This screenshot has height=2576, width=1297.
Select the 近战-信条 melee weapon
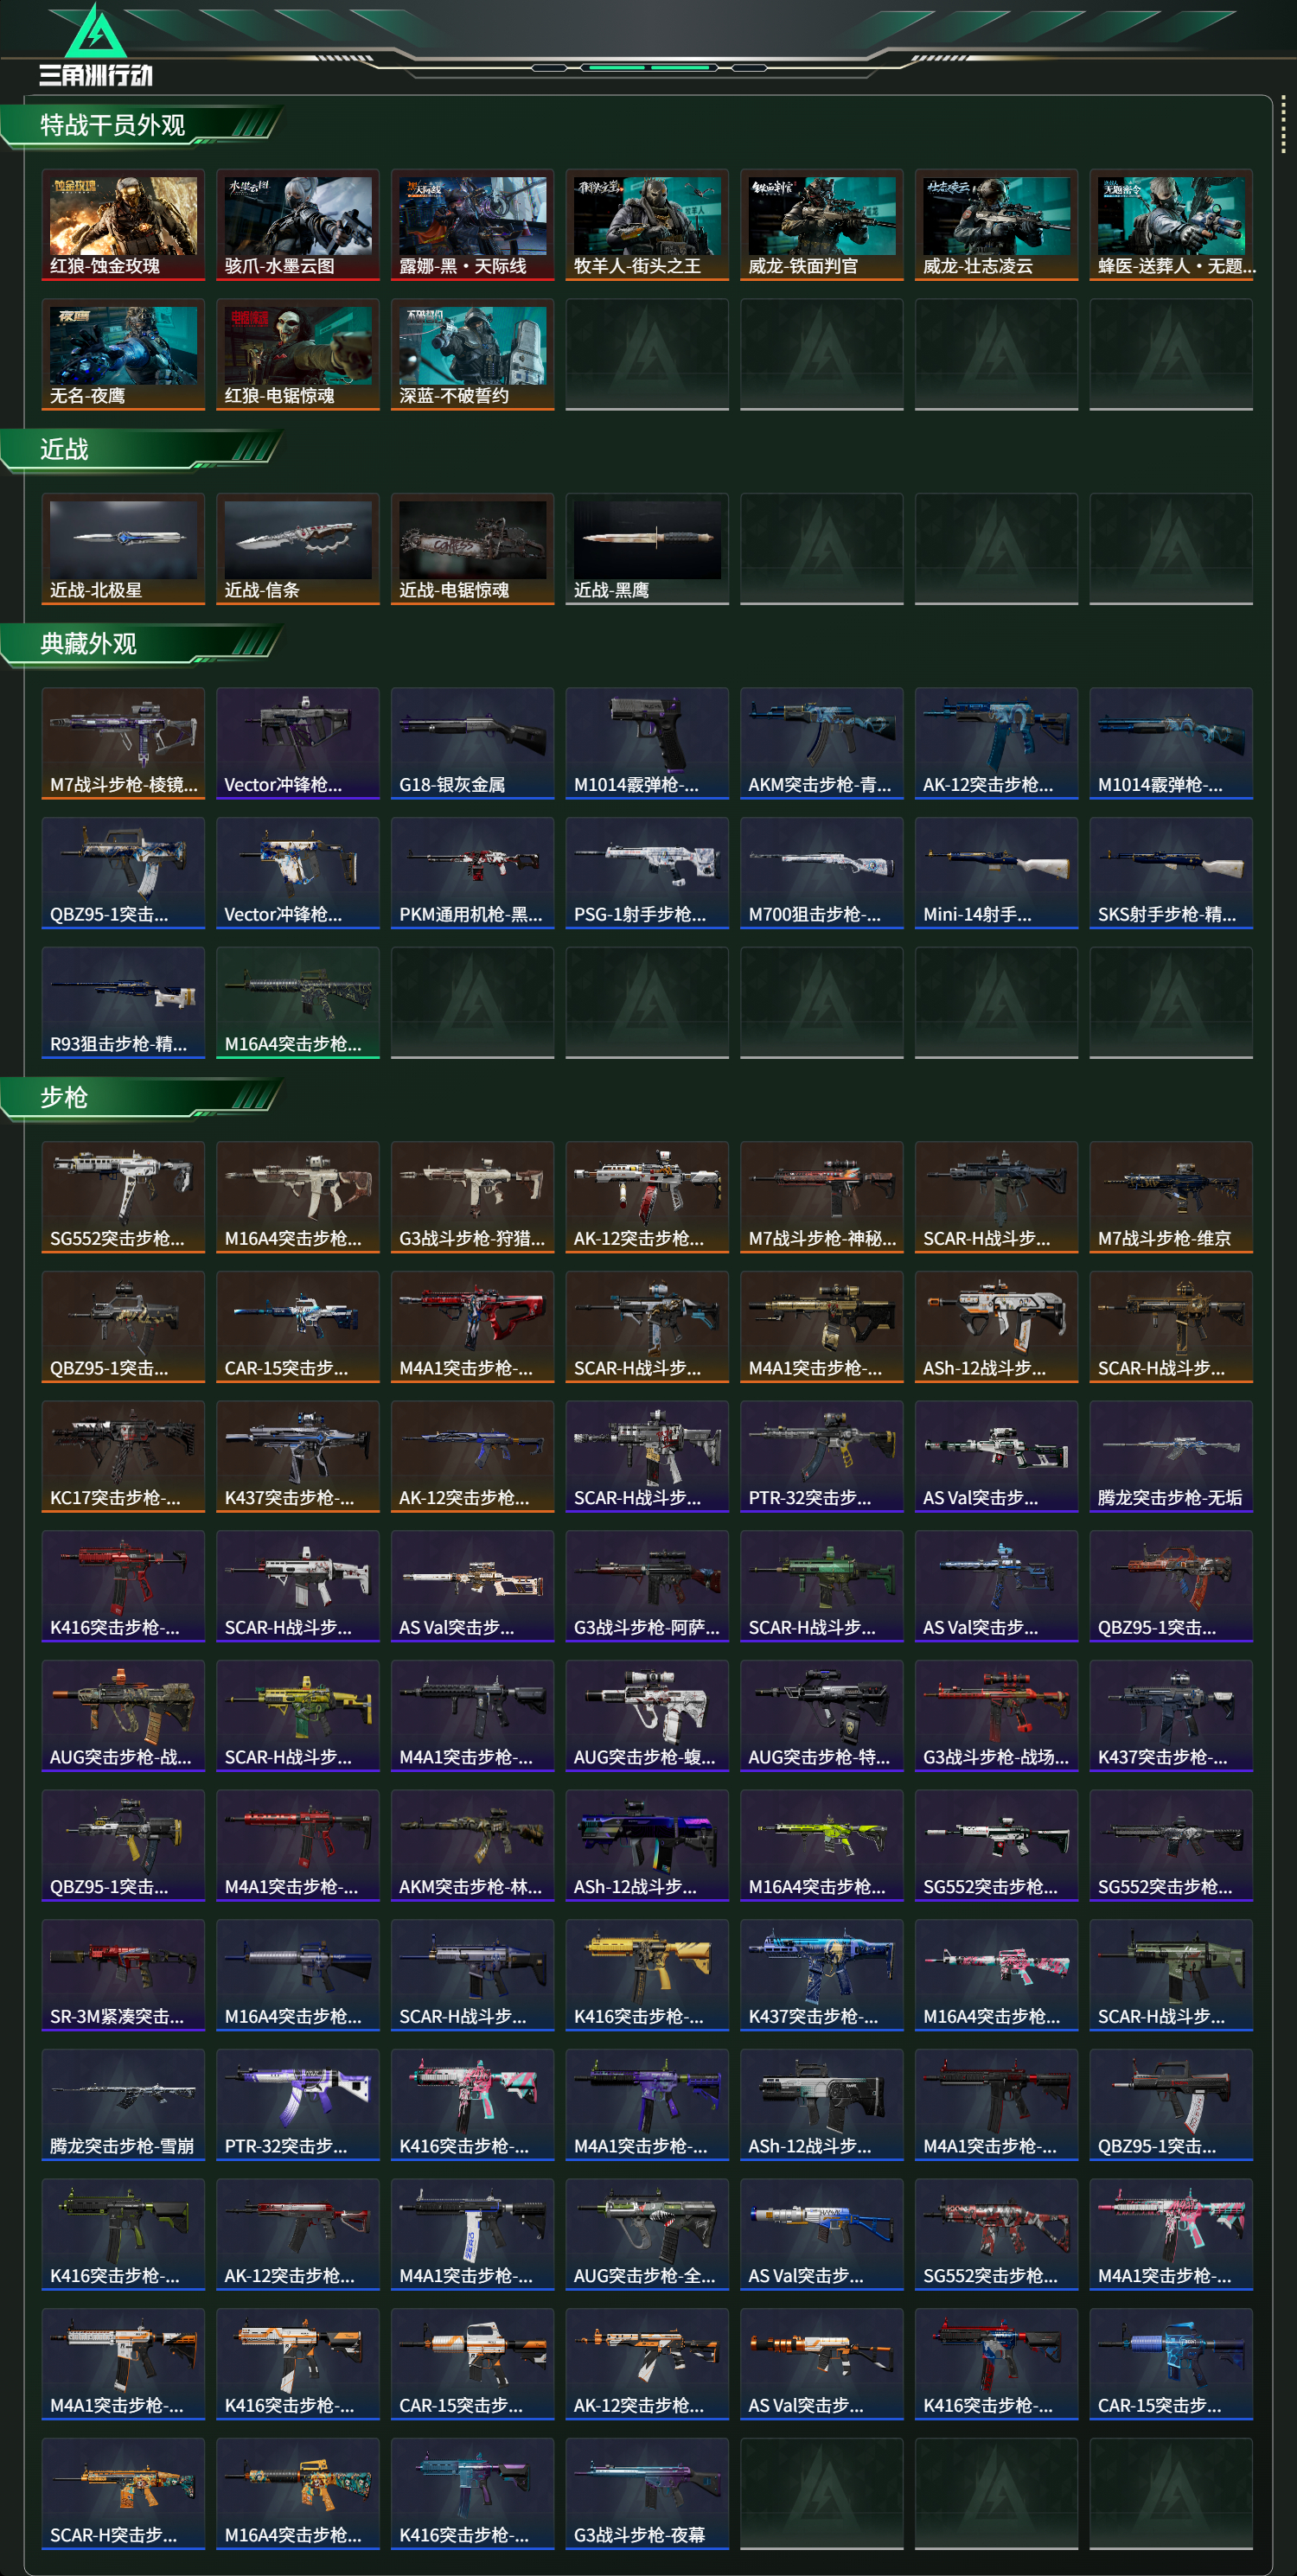pos(298,549)
